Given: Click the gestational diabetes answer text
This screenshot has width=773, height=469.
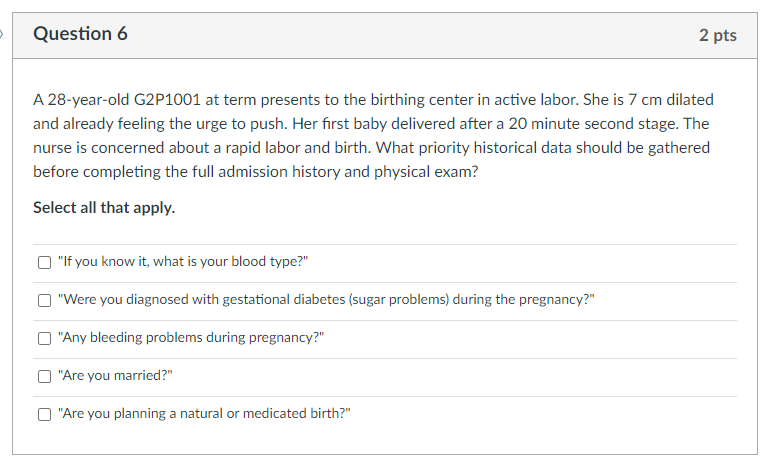Looking at the screenshot, I should click(x=327, y=300).
